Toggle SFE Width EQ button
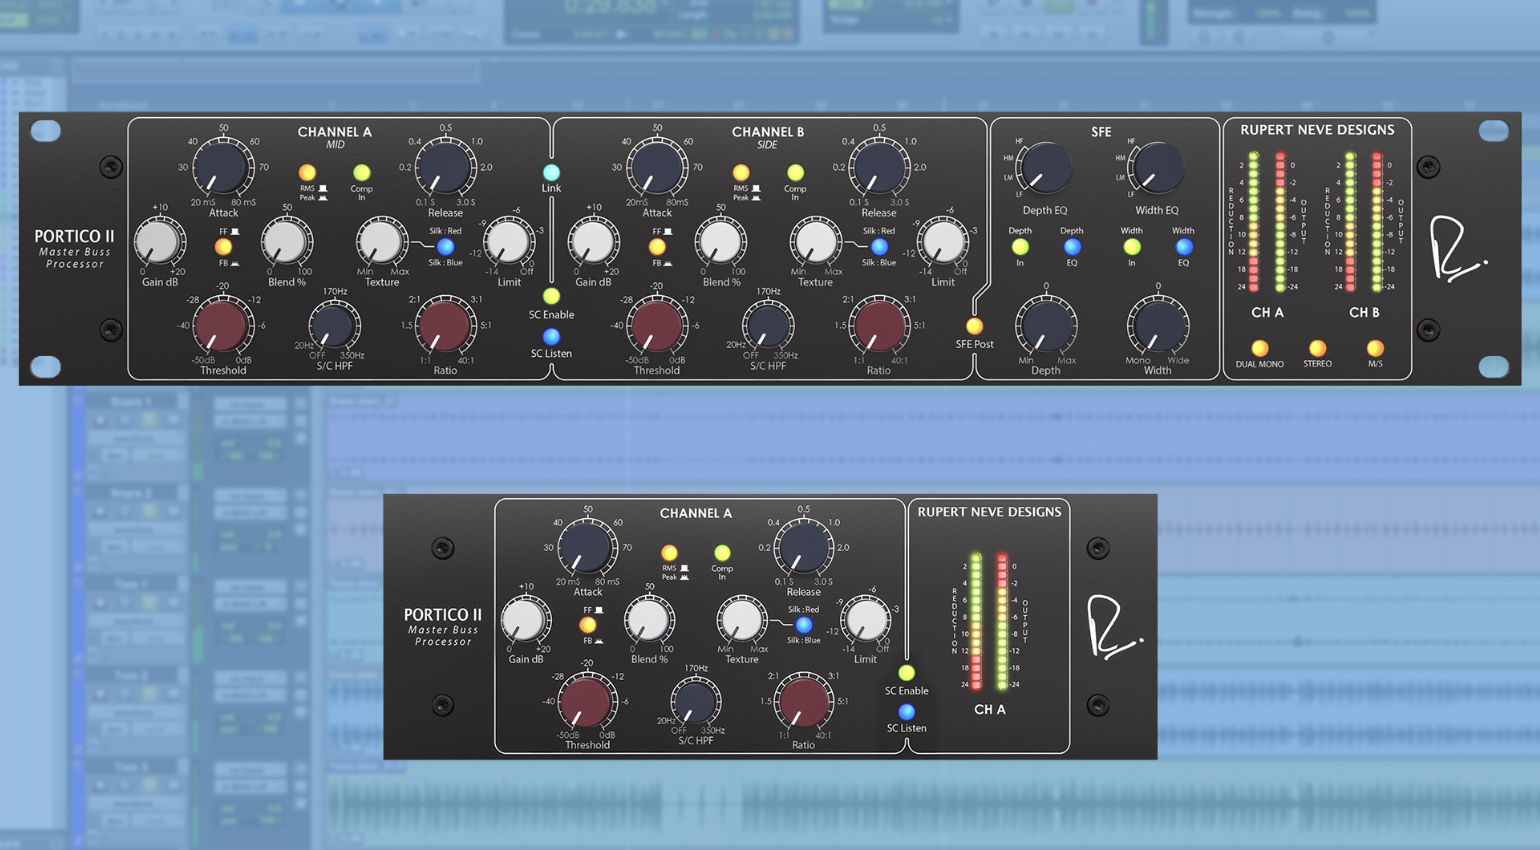The width and height of the screenshot is (1540, 850). pos(1184,246)
